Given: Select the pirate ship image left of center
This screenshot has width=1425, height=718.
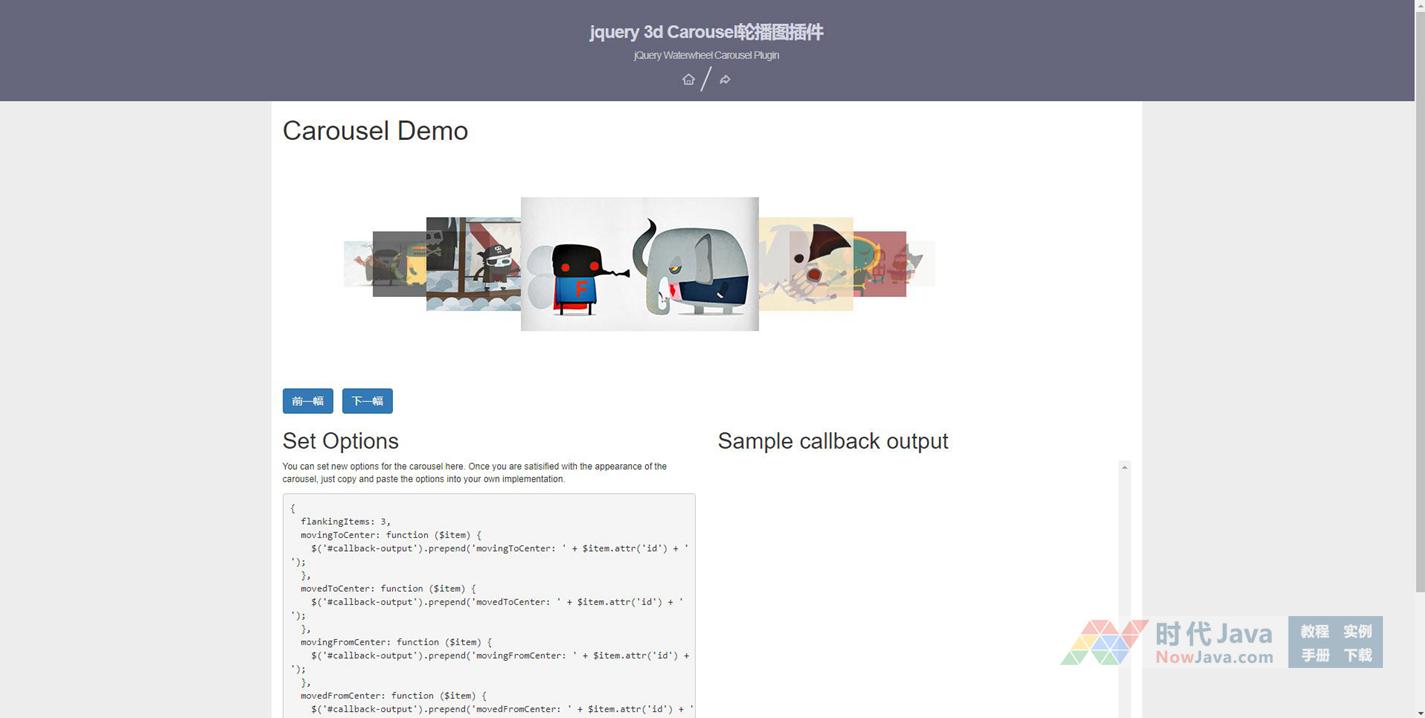Looking at the screenshot, I should click(x=473, y=264).
